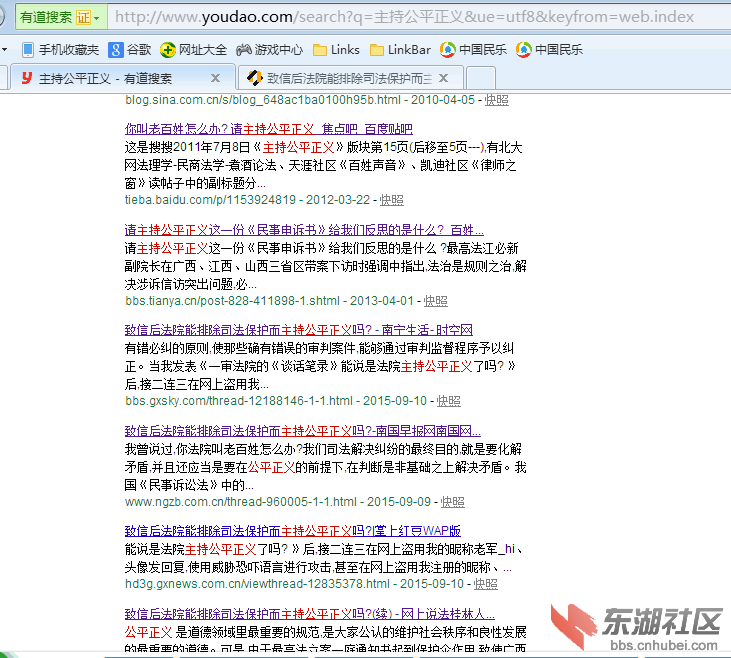Viewport: 731px width, 658px height.
Task: Open 快照 cache for tieba.baidu.com result
Action: pyautogui.click(x=392, y=200)
